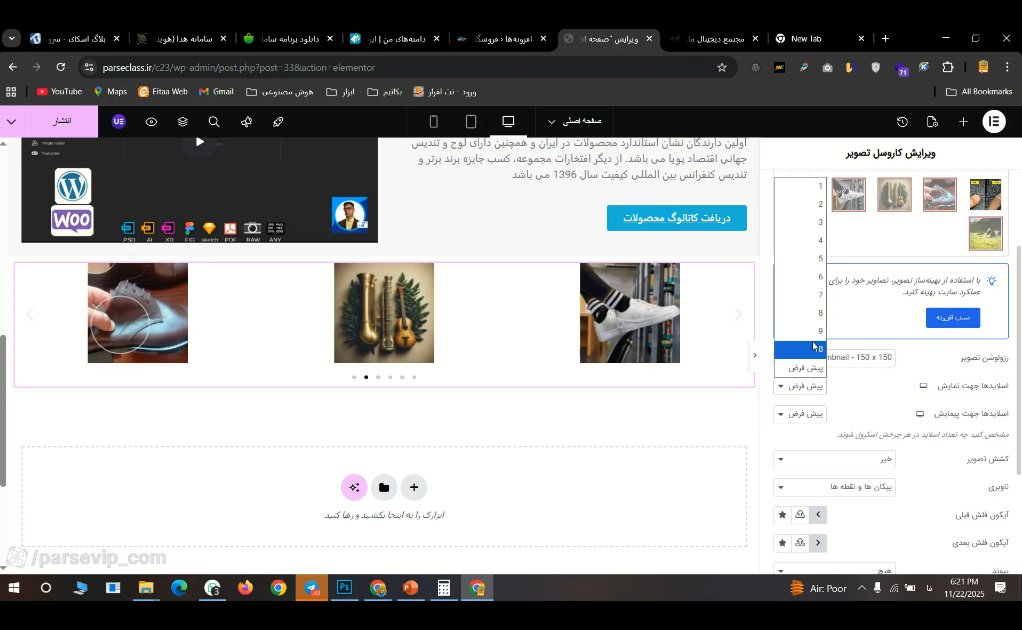Image resolution: width=1022 pixels, height=630 pixels.
Task: Select the first carousel pagination dot
Action: tap(354, 377)
